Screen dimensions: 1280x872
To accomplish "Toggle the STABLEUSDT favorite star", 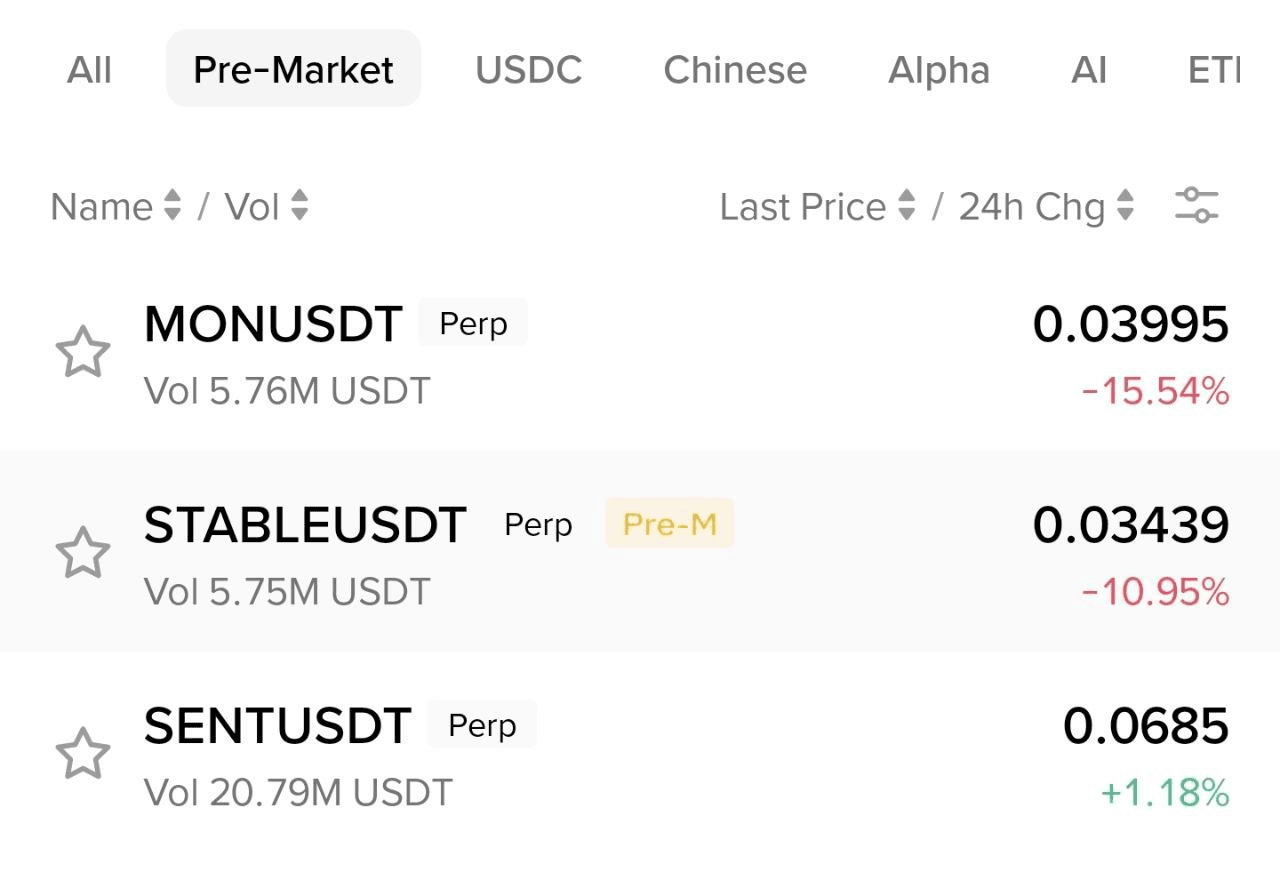I will pos(82,553).
